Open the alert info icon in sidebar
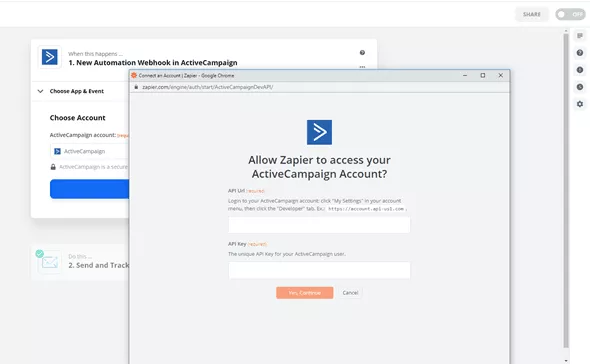Viewport: 590px width, 364px height. tap(580, 70)
